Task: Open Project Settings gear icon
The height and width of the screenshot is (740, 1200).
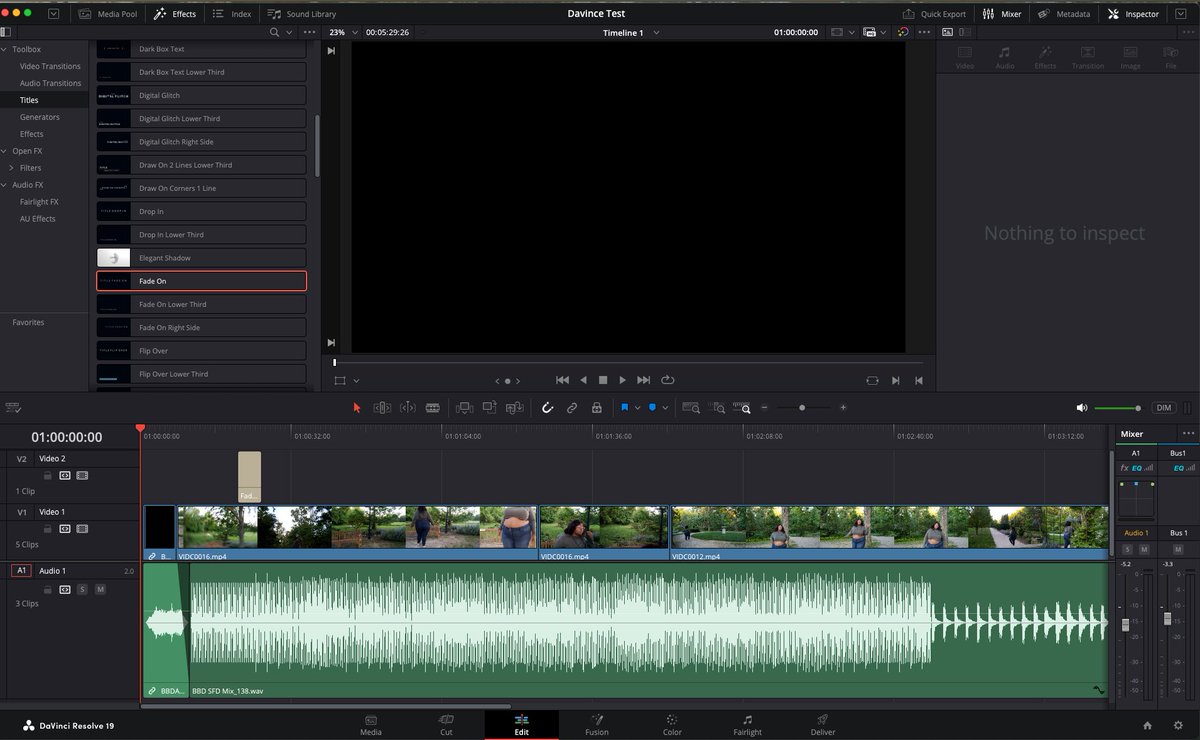Action: [x=1176, y=725]
